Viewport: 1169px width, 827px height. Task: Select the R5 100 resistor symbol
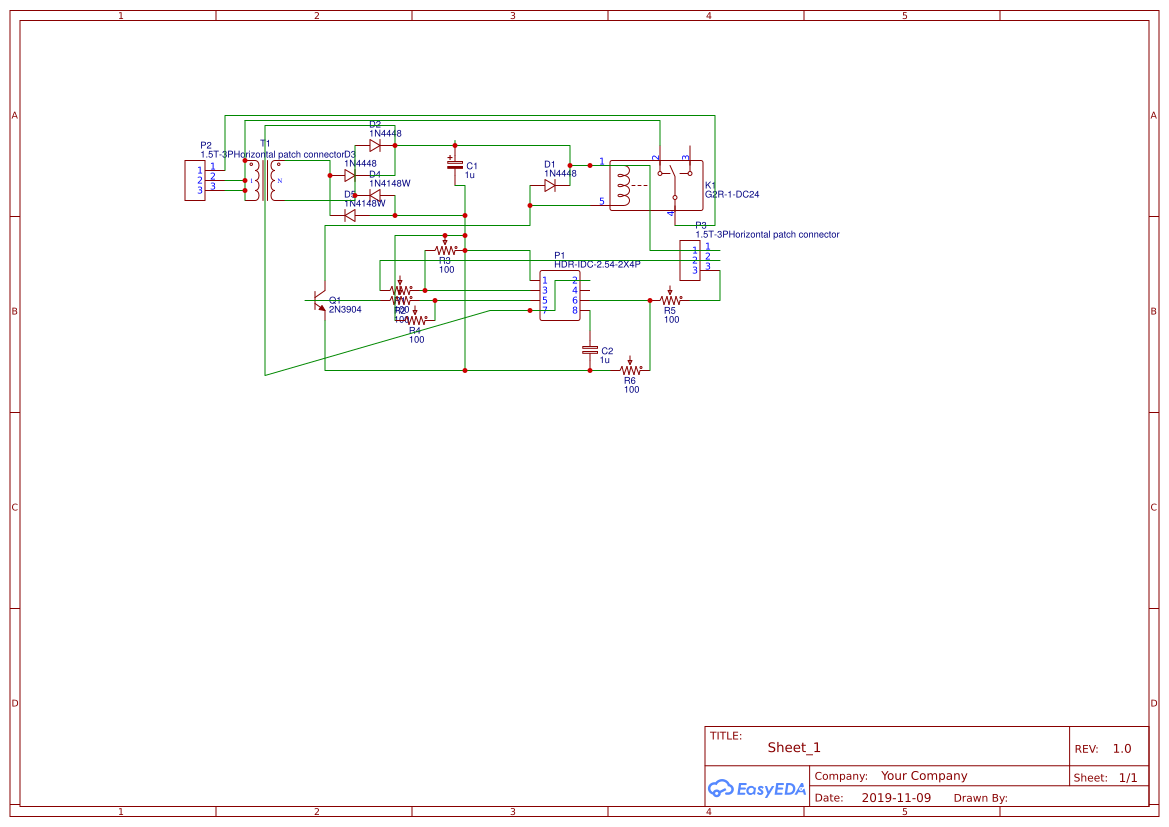pyautogui.click(x=670, y=299)
